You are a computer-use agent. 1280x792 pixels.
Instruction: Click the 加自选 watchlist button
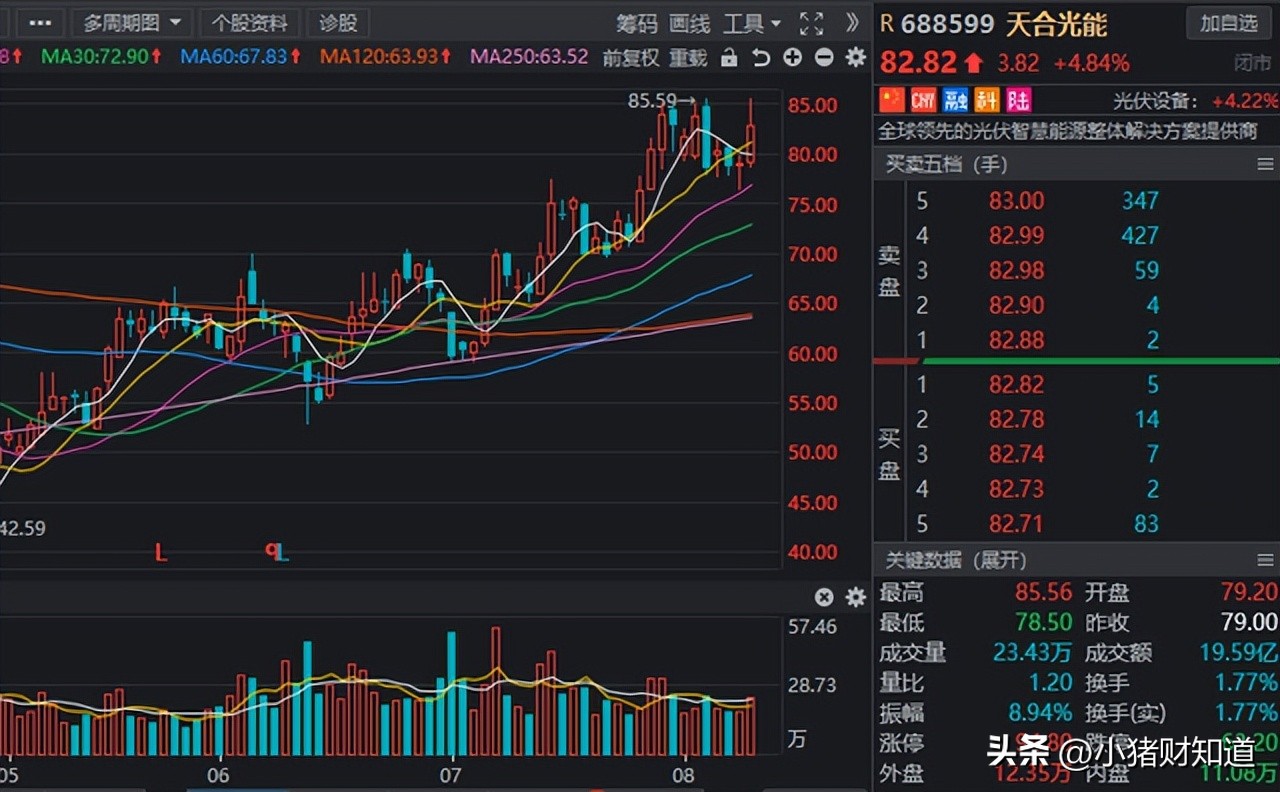1228,23
